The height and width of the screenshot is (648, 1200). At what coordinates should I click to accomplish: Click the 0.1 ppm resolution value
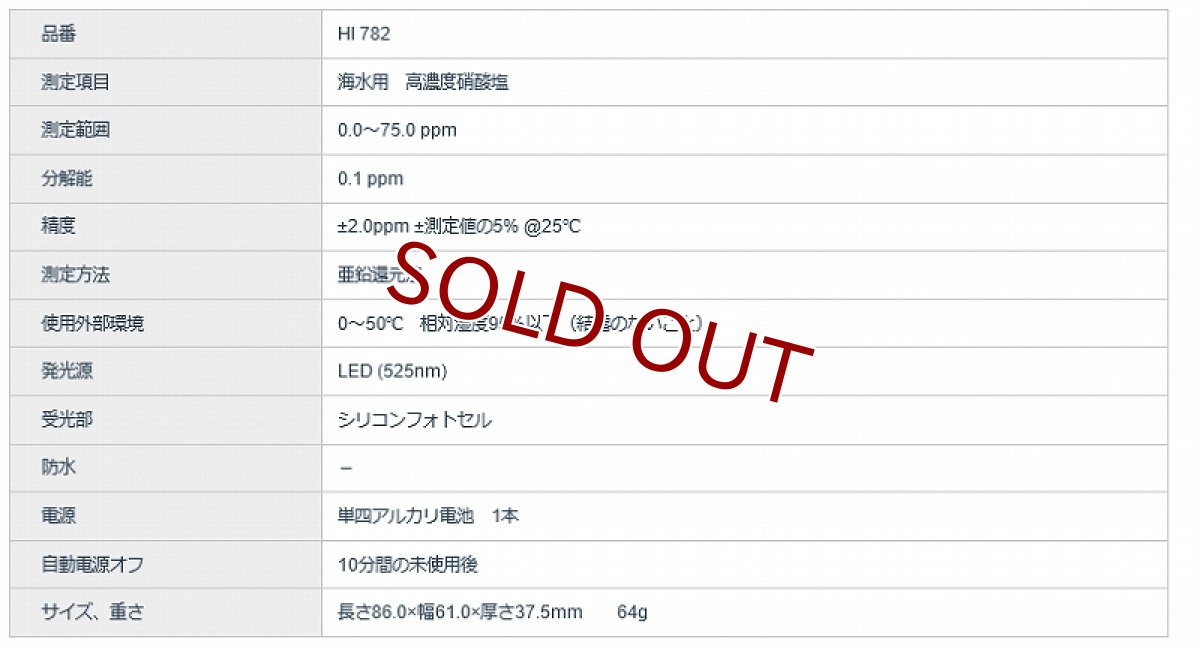click(x=370, y=179)
